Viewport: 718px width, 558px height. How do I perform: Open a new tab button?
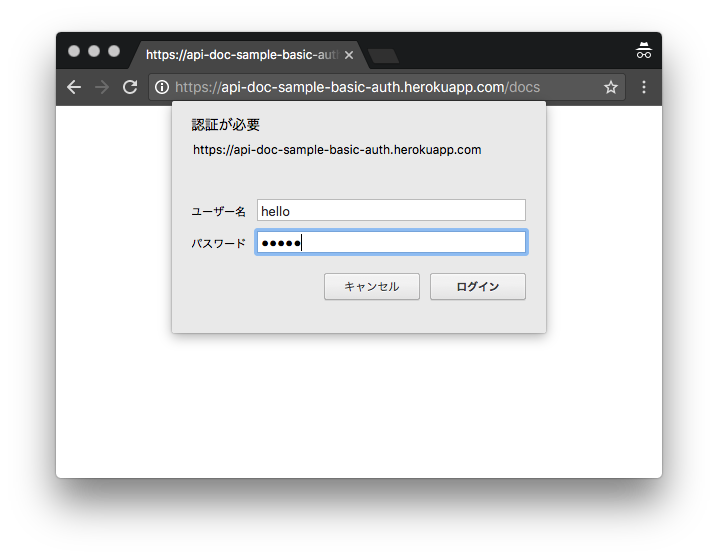pyautogui.click(x=383, y=56)
